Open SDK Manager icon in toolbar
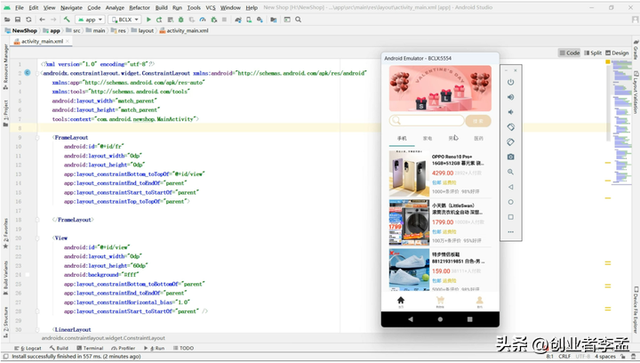Screen dimensions: 640x363 pyautogui.click(x=260, y=20)
